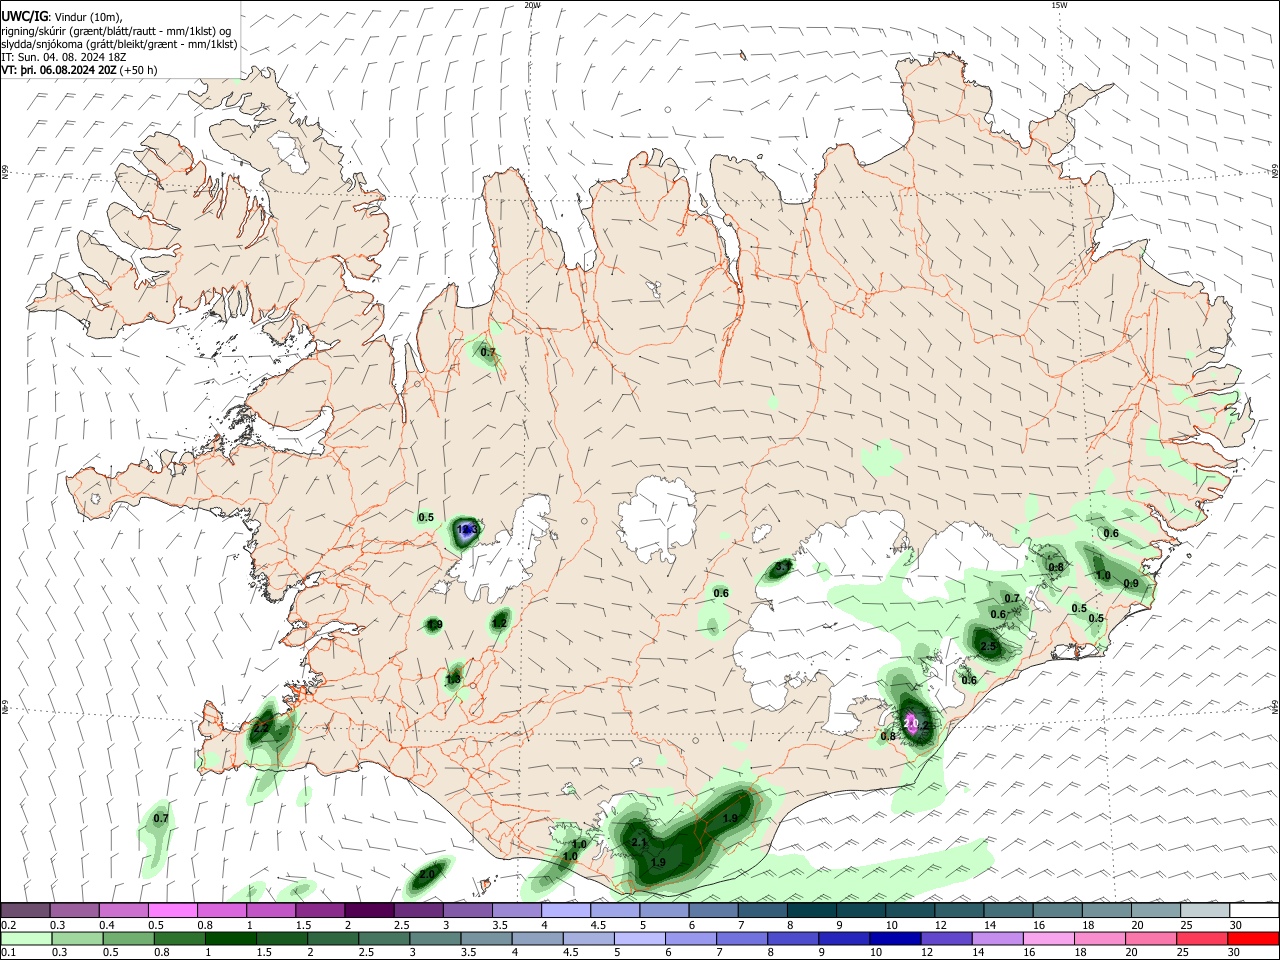Click the magenta snow cell on the map
The width and height of the screenshot is (1280, 960).
(912, 724)
